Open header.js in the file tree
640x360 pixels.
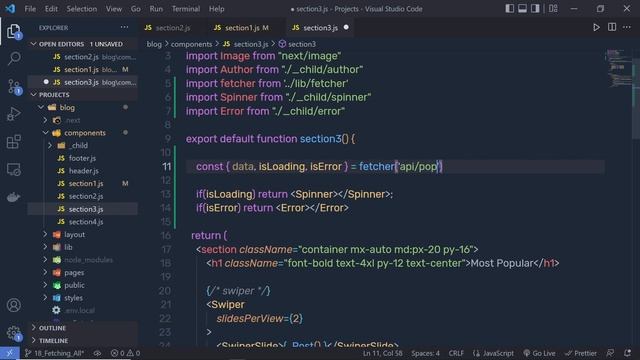(x=83, y=171)
